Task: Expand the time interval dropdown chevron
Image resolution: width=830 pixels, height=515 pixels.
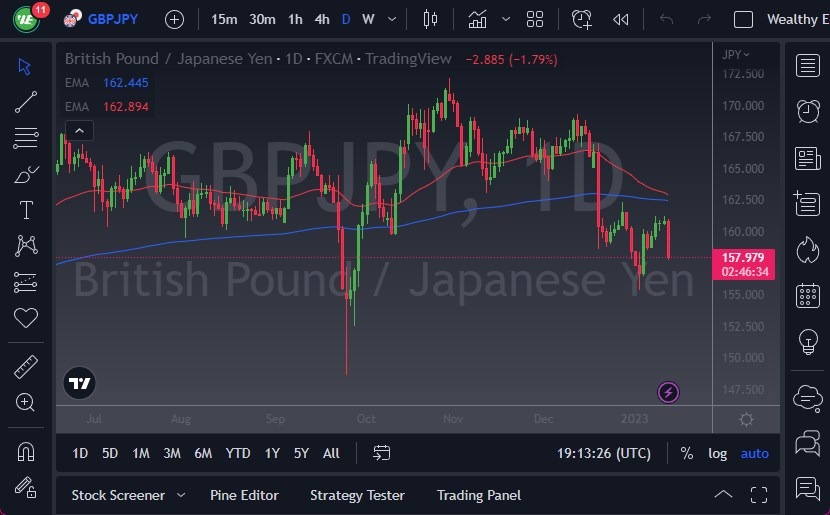Action: 391,19
